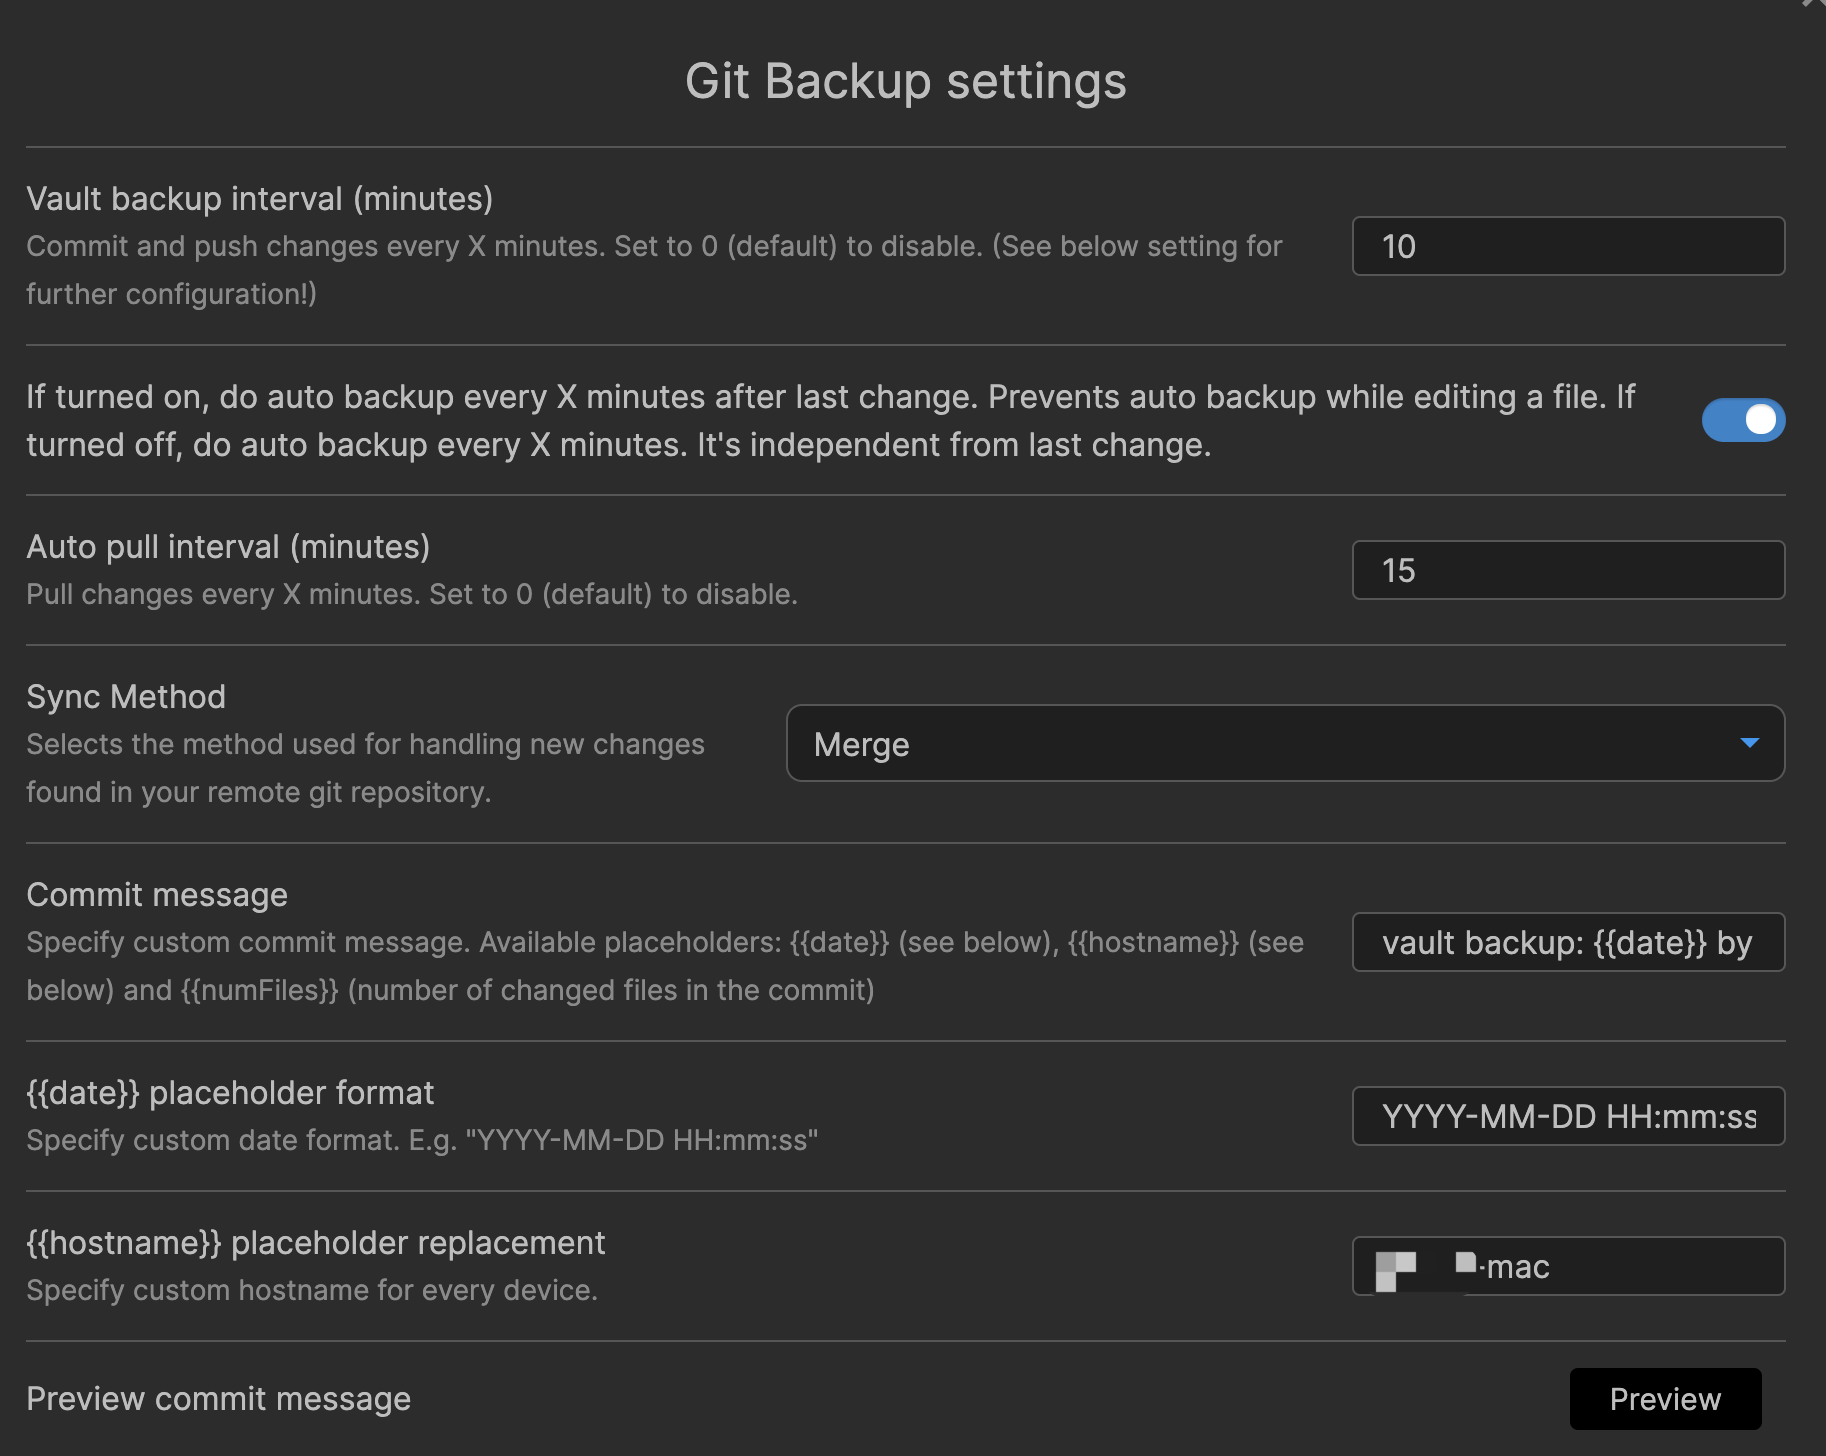This screenshot has width=1826, height=1456.
Task: Click the Commit message input field
Action: tap(1568, 942)
